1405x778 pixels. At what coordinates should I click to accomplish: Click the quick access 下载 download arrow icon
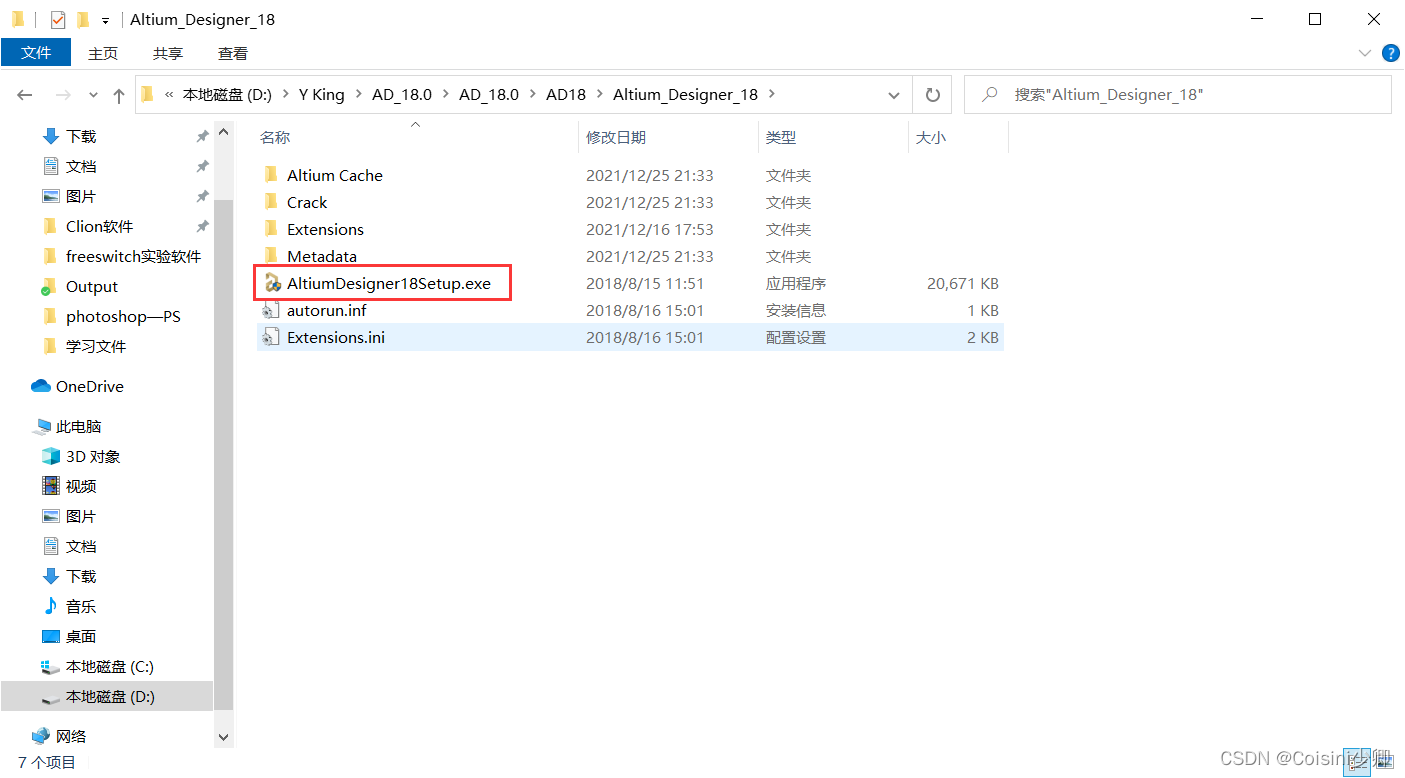[51, 136]
